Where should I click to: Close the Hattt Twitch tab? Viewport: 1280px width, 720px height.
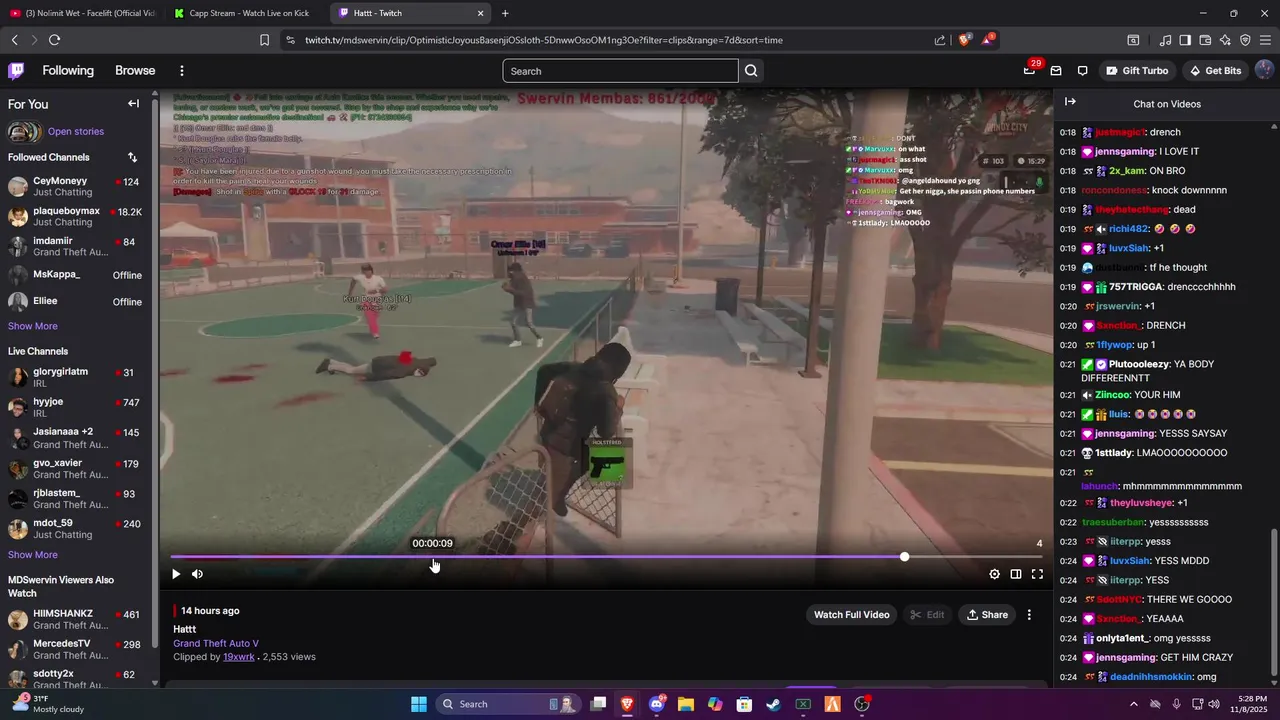point(481,13)
